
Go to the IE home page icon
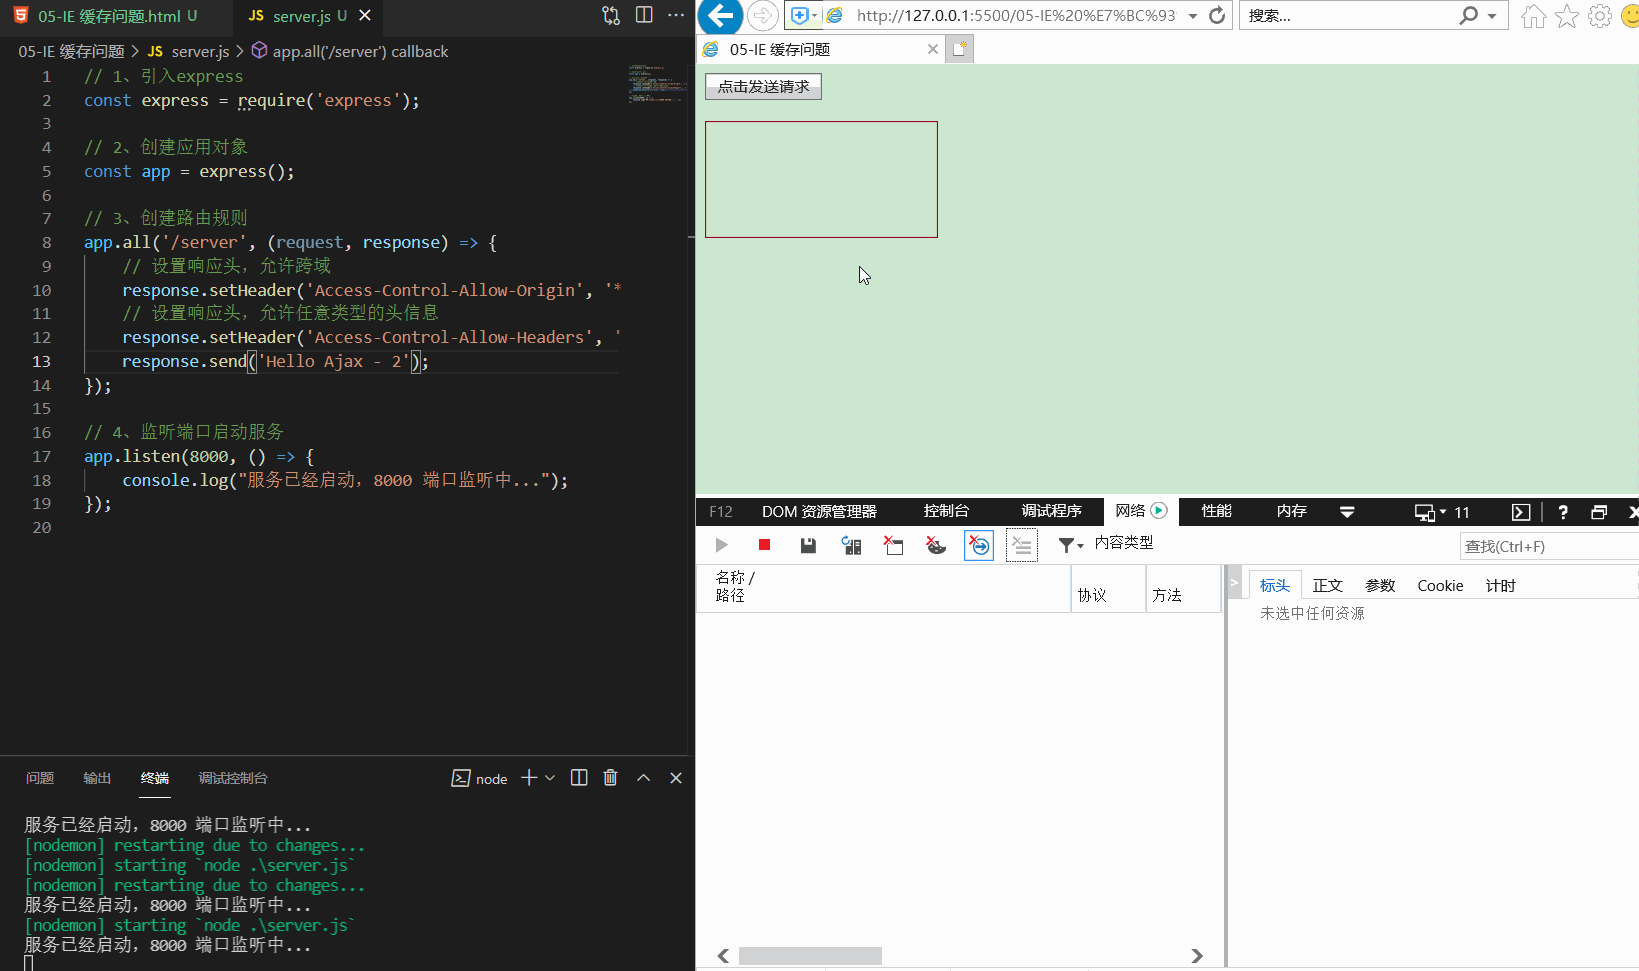[x=1533, y=16]
